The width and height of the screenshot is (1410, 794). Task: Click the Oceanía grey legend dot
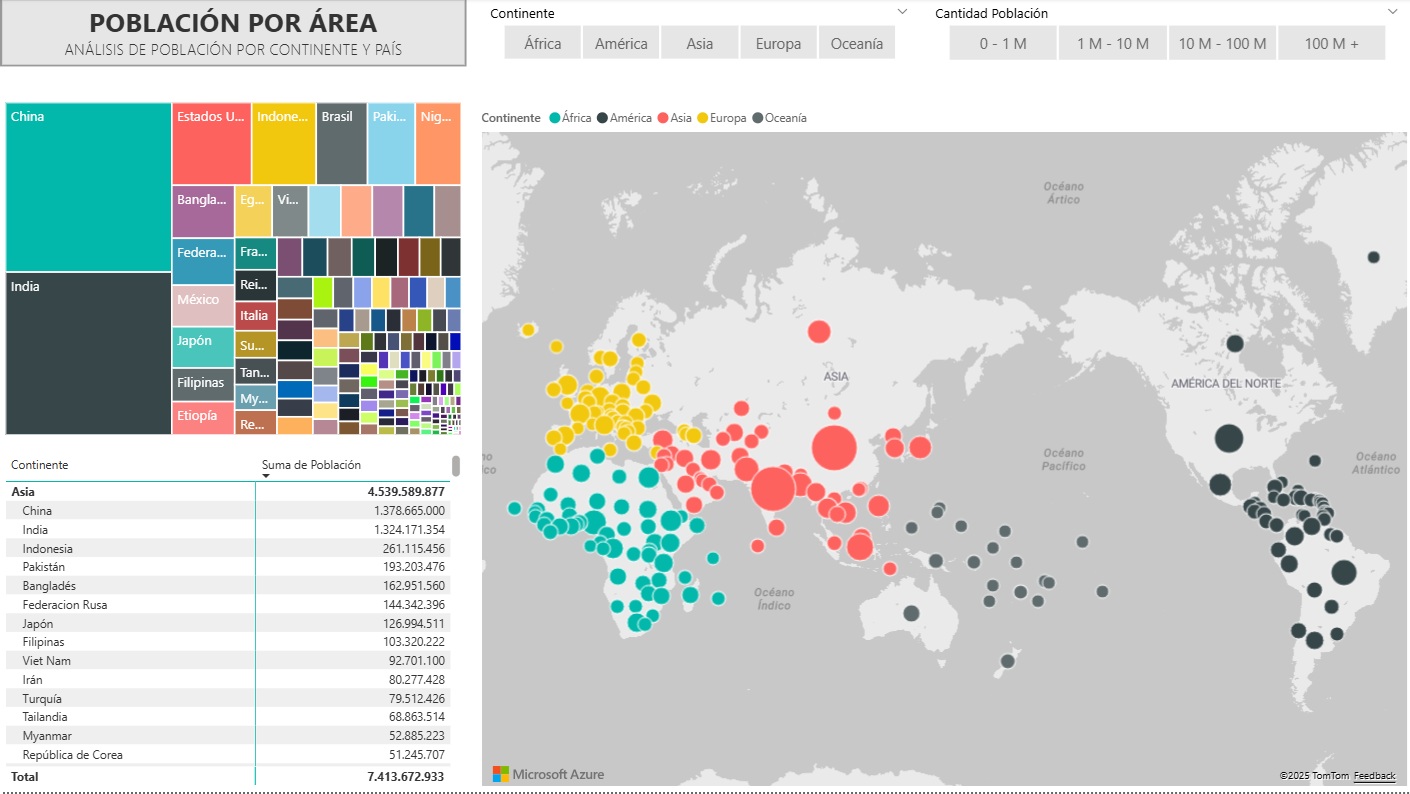[x=757, y=118]
